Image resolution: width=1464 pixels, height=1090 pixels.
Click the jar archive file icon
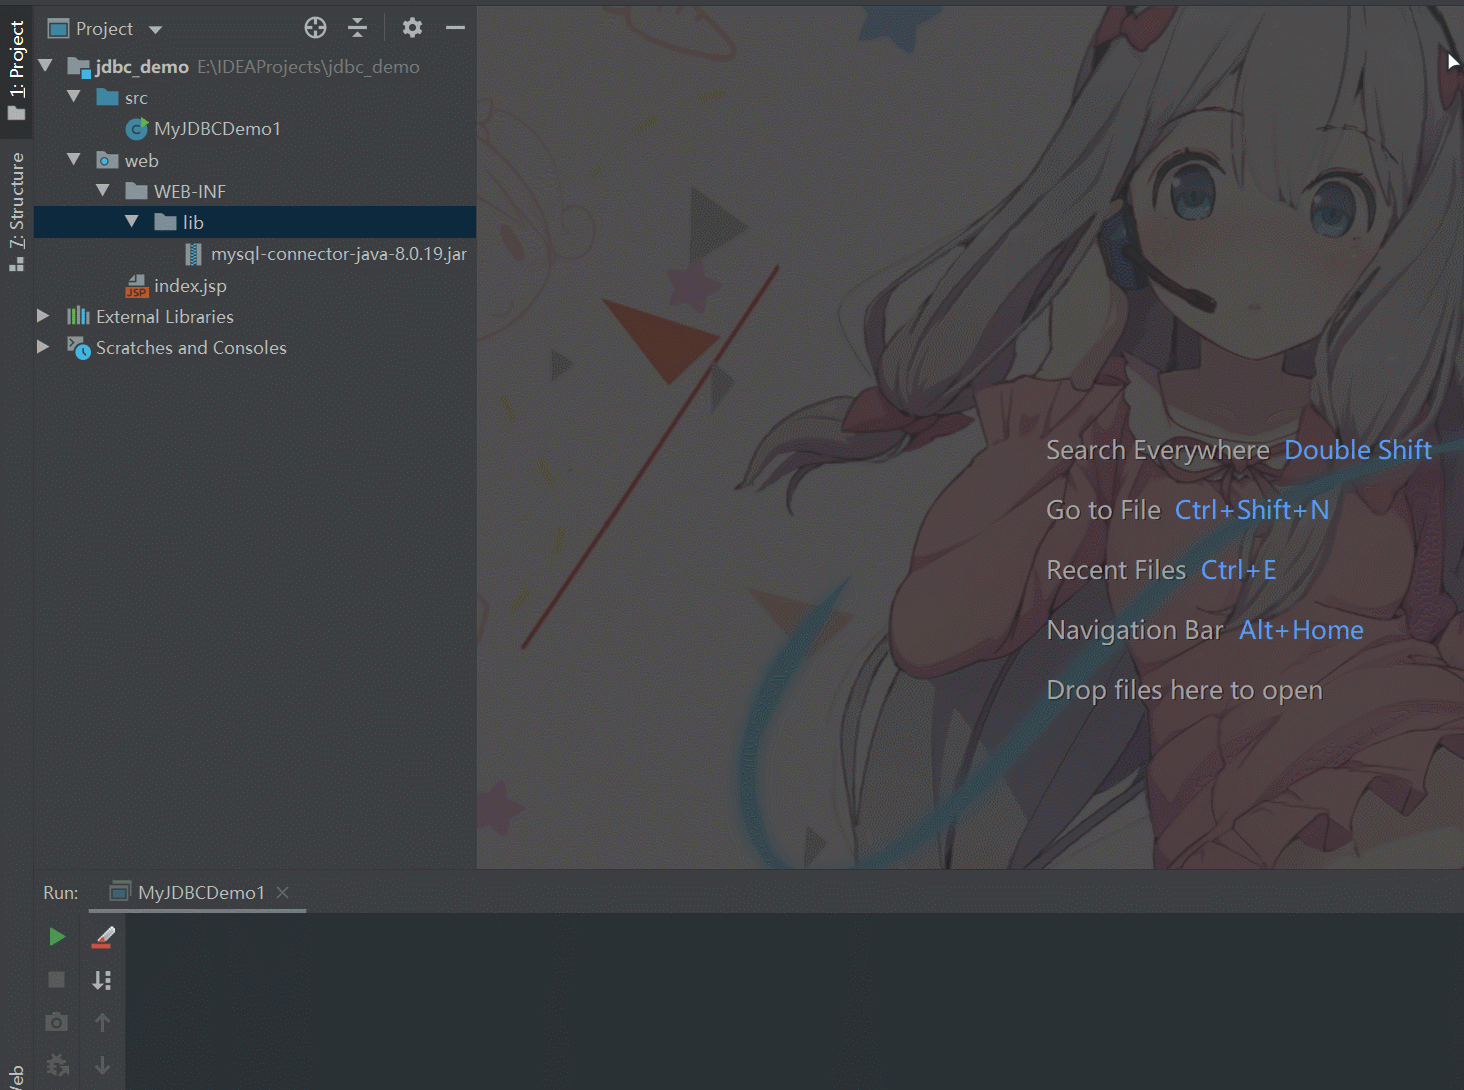point(194,254)
